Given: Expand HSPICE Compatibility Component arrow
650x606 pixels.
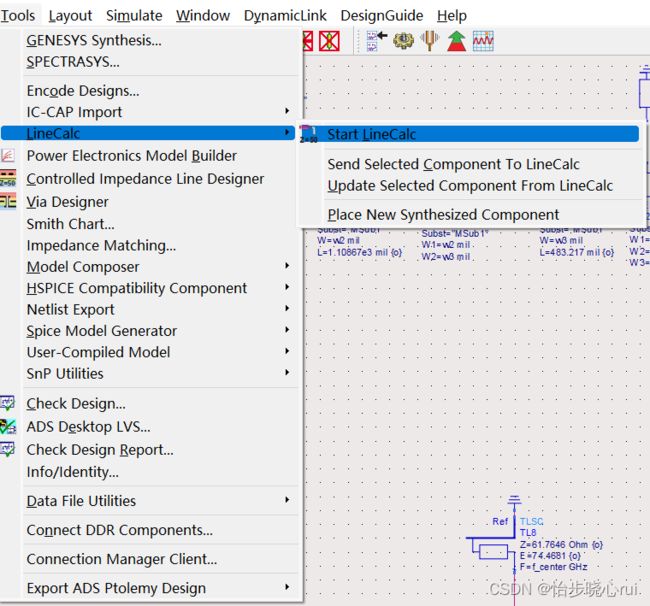Looking at the screenshot, I should pos(287,287).
